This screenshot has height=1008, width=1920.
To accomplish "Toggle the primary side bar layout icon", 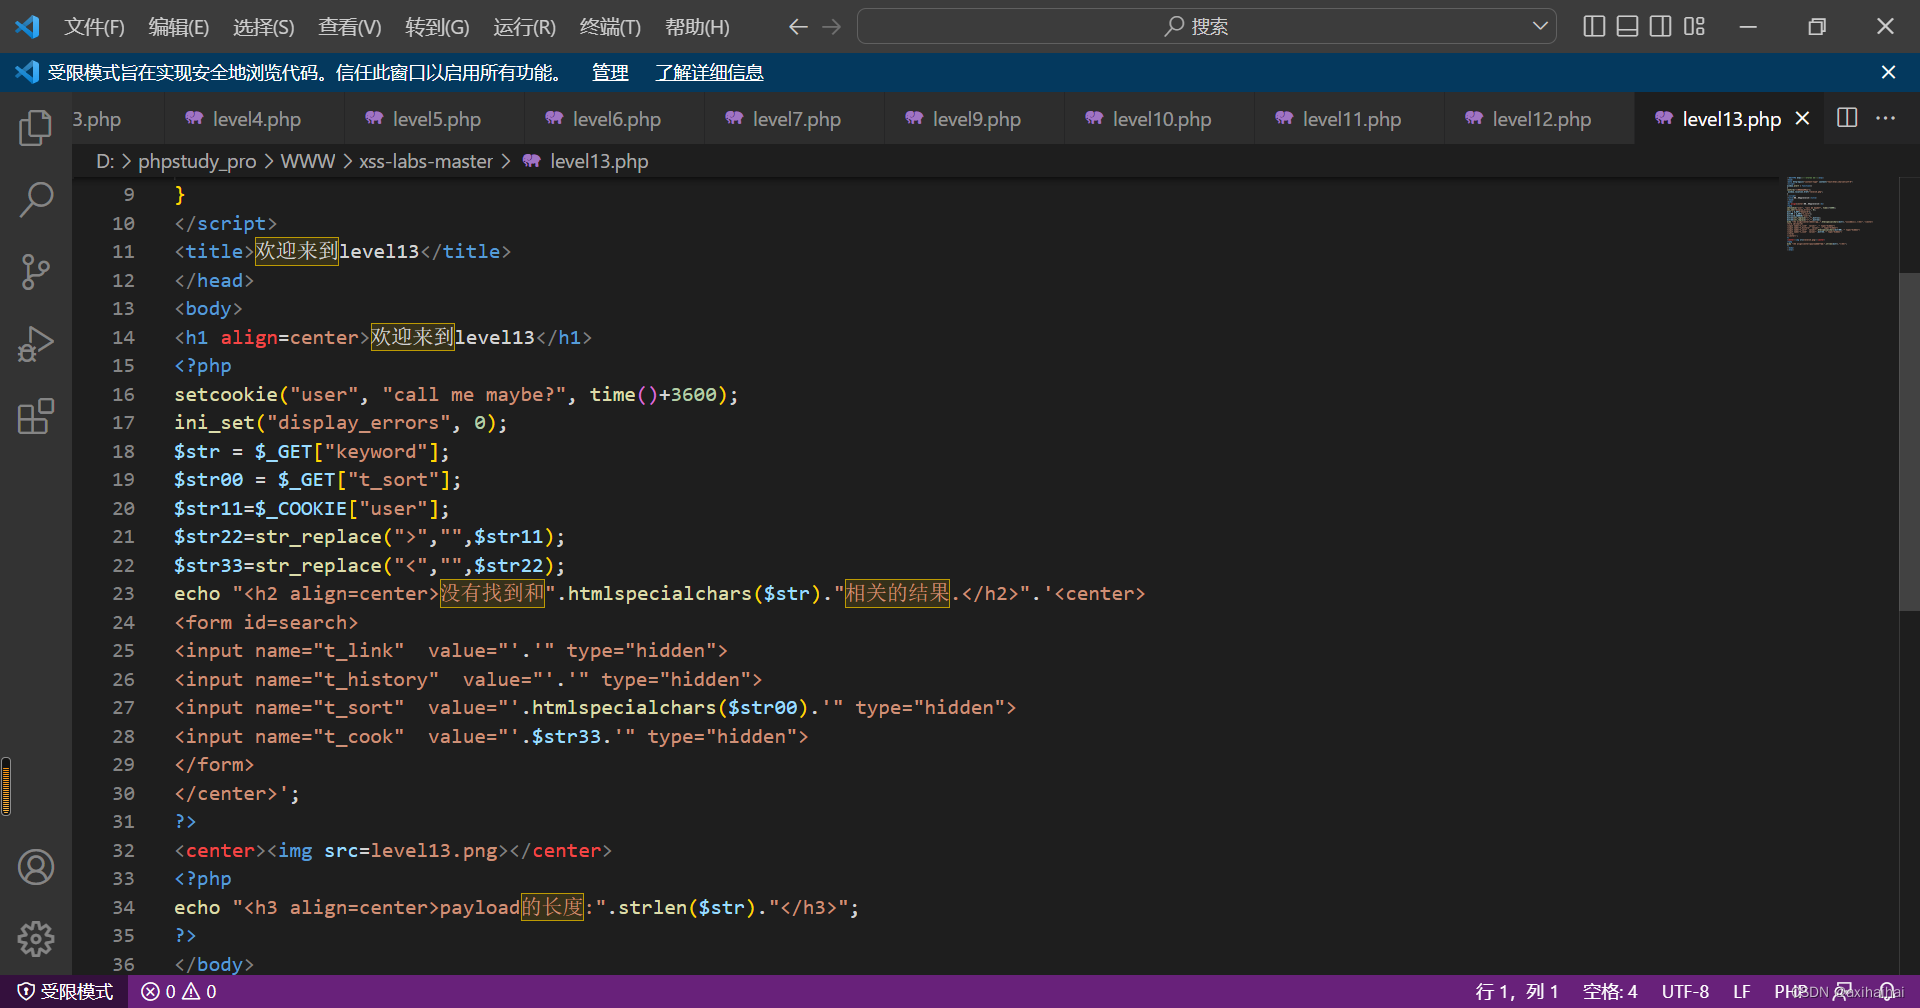I will click(1594, 26).
